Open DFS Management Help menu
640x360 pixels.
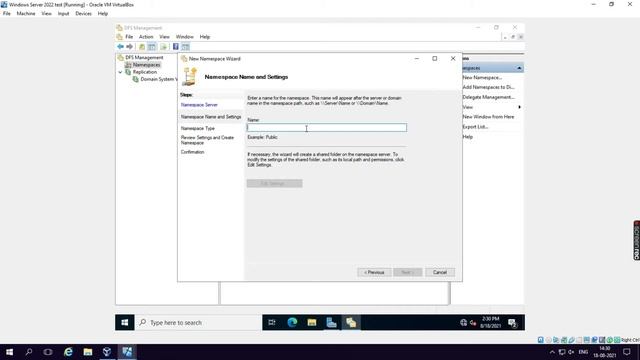(204, 37)
